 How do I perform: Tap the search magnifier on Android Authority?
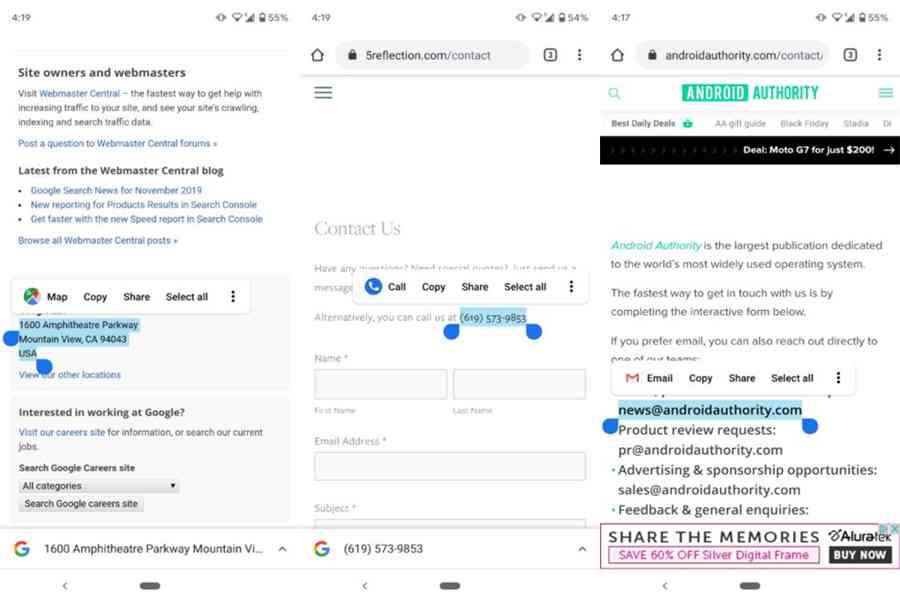click(x=614, y=93)
